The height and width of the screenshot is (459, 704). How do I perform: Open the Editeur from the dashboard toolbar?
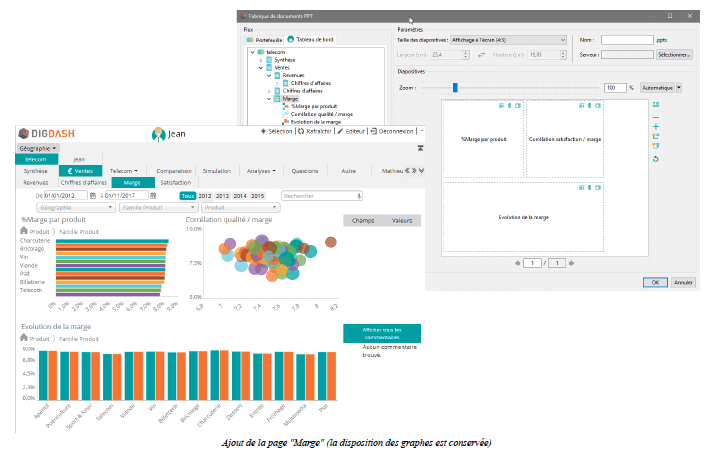pos(351,131)
